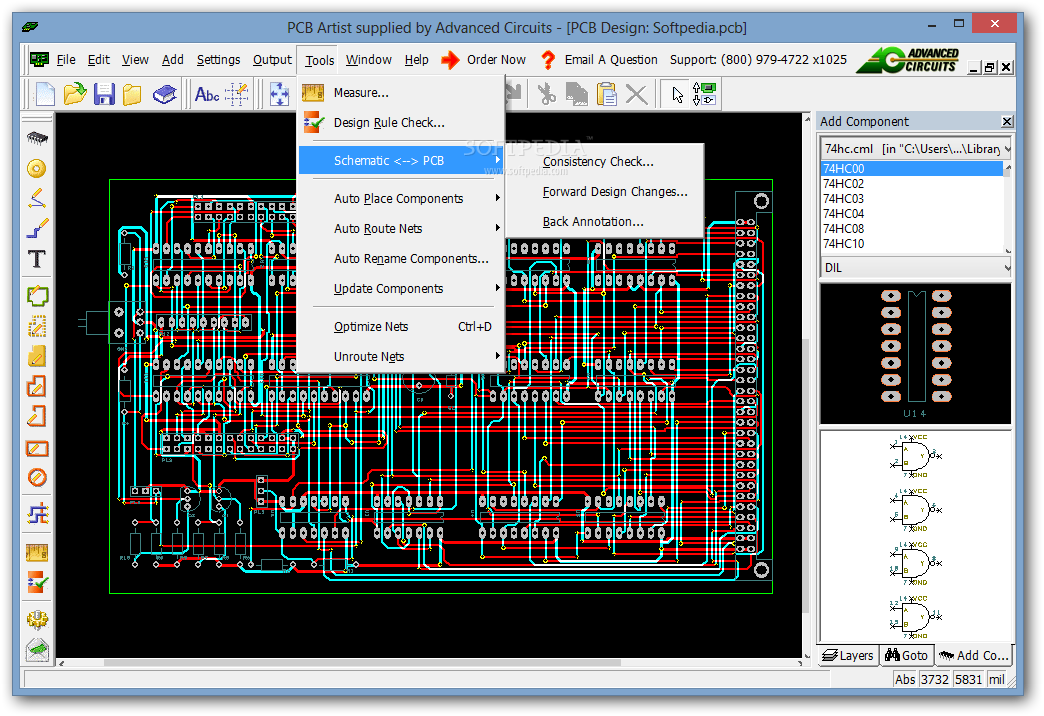
Task: Click the Save floppy disk icon
Action: coord(104,94)
